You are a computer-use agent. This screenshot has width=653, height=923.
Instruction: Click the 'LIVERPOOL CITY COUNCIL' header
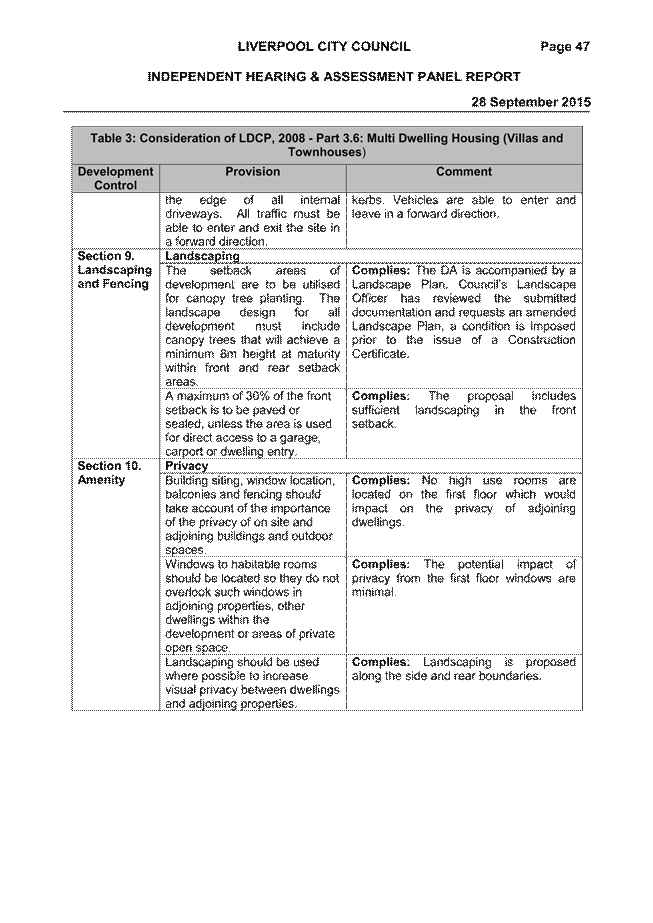[324, 47]
